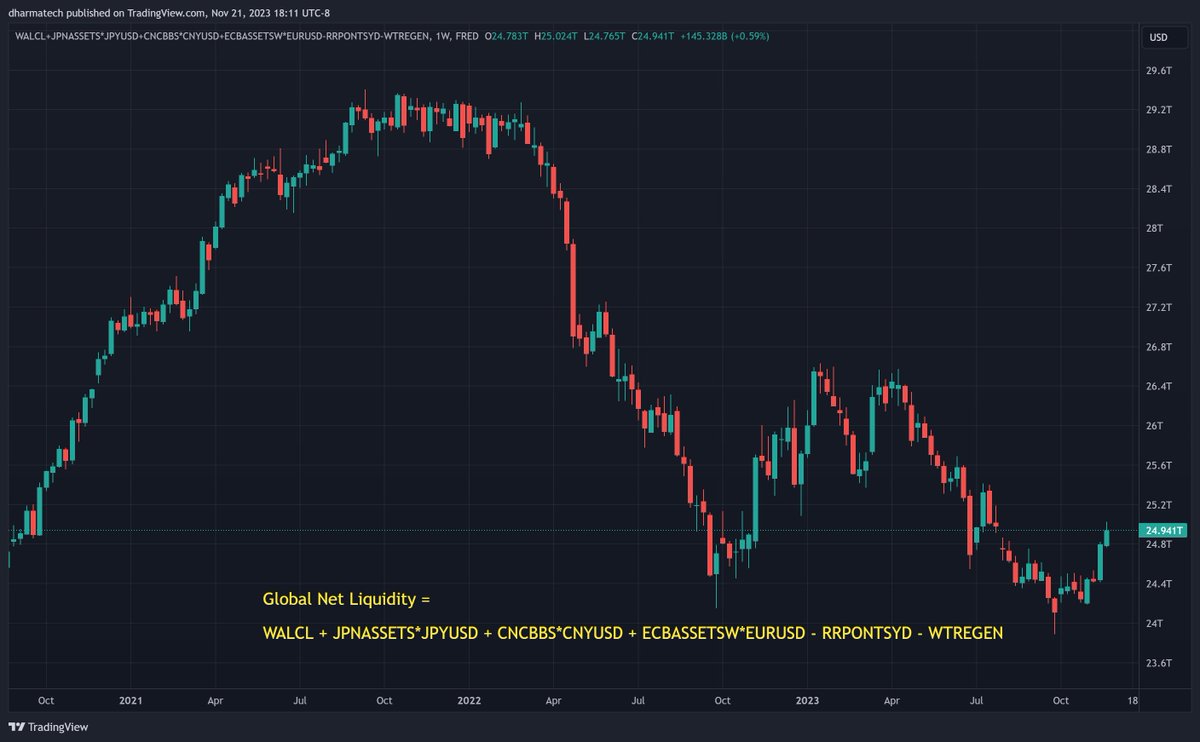Click the 28T price axis label

(x=1156, y=228)
